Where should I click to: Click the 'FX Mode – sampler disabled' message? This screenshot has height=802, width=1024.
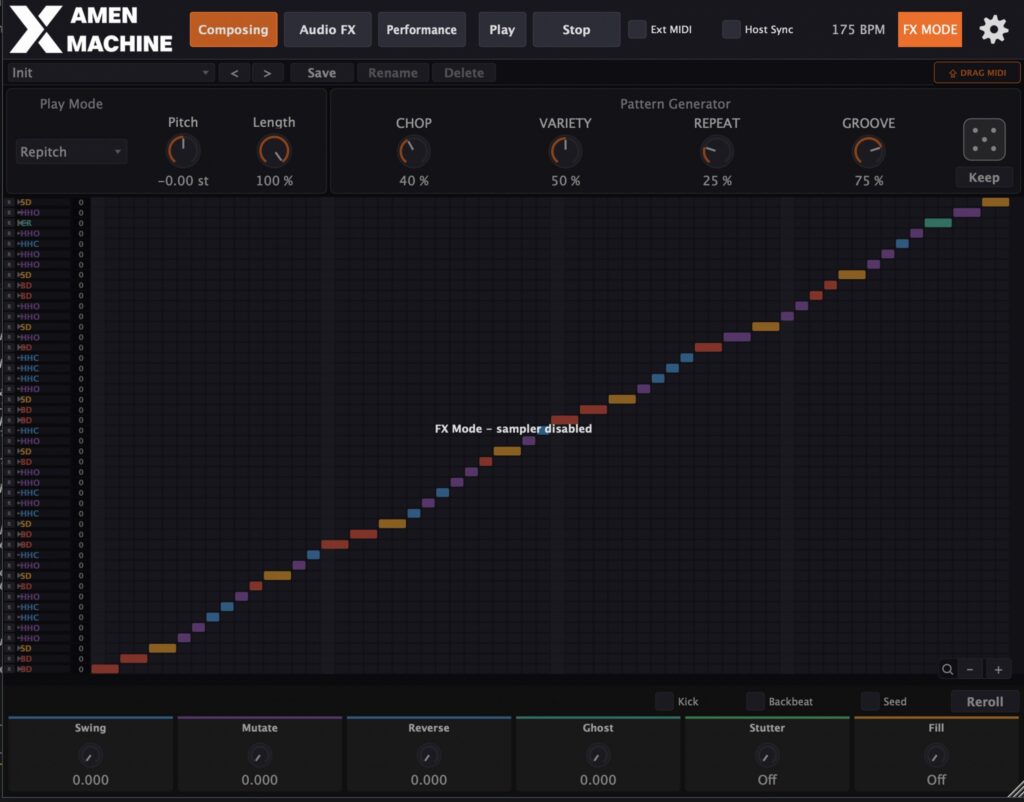click(x=513, y=429)
